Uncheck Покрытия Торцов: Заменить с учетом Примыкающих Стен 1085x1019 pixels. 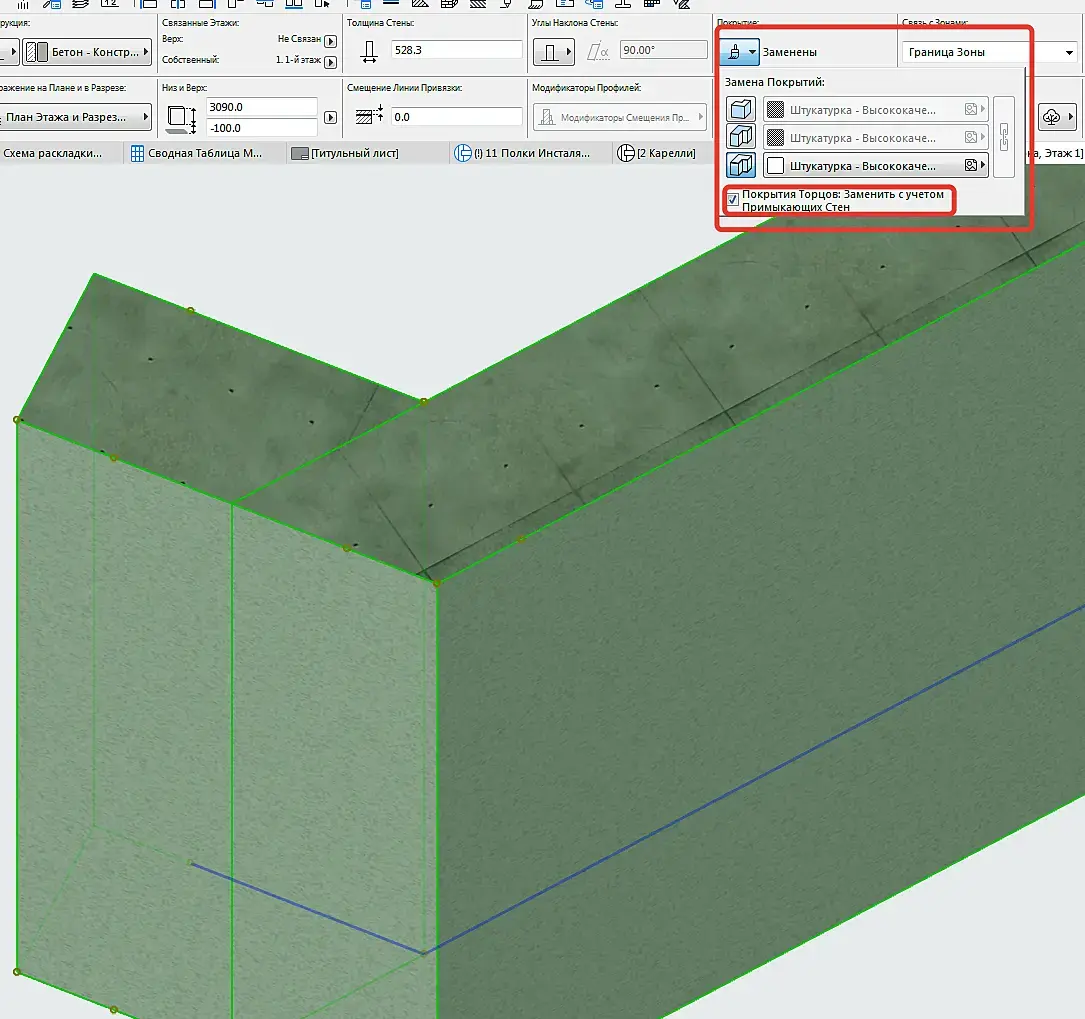click(x=733, y=200)
